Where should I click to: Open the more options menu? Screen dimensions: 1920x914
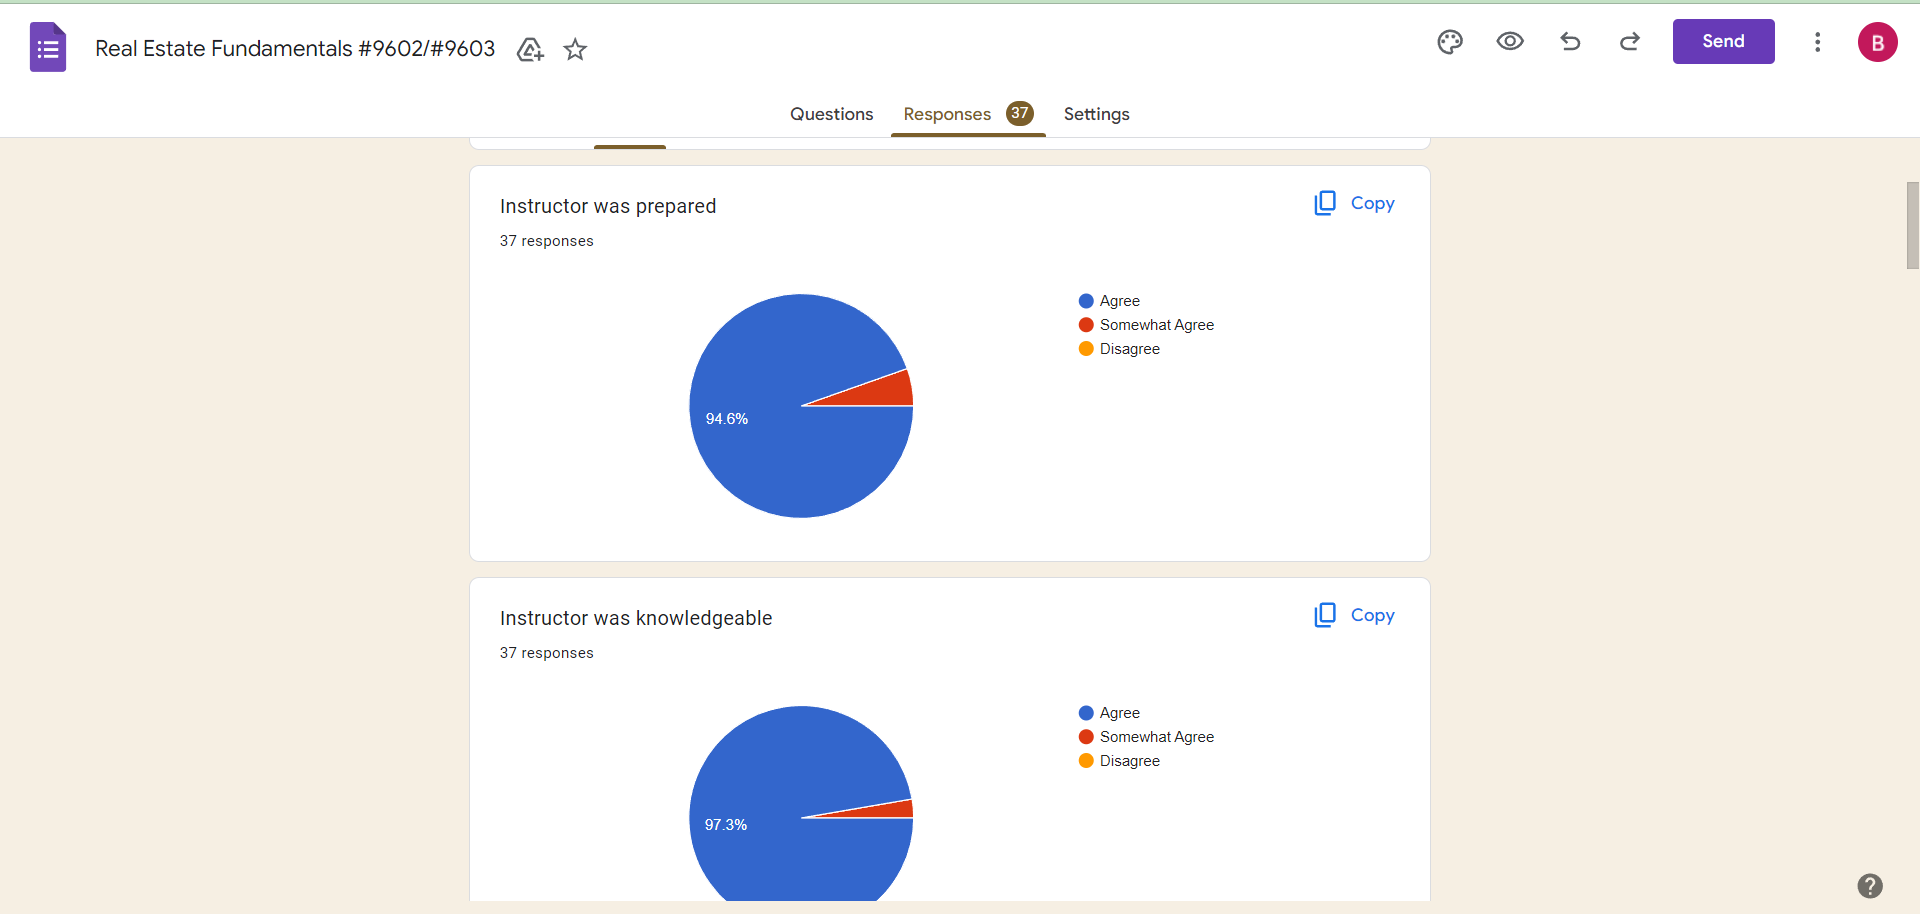[x=1818, y=41]
